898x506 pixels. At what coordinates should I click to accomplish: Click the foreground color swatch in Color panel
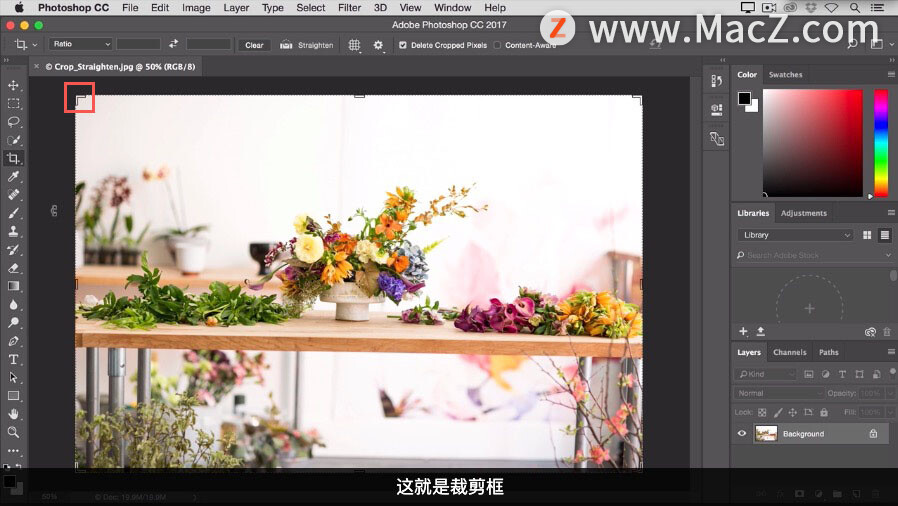click(744, 98)
